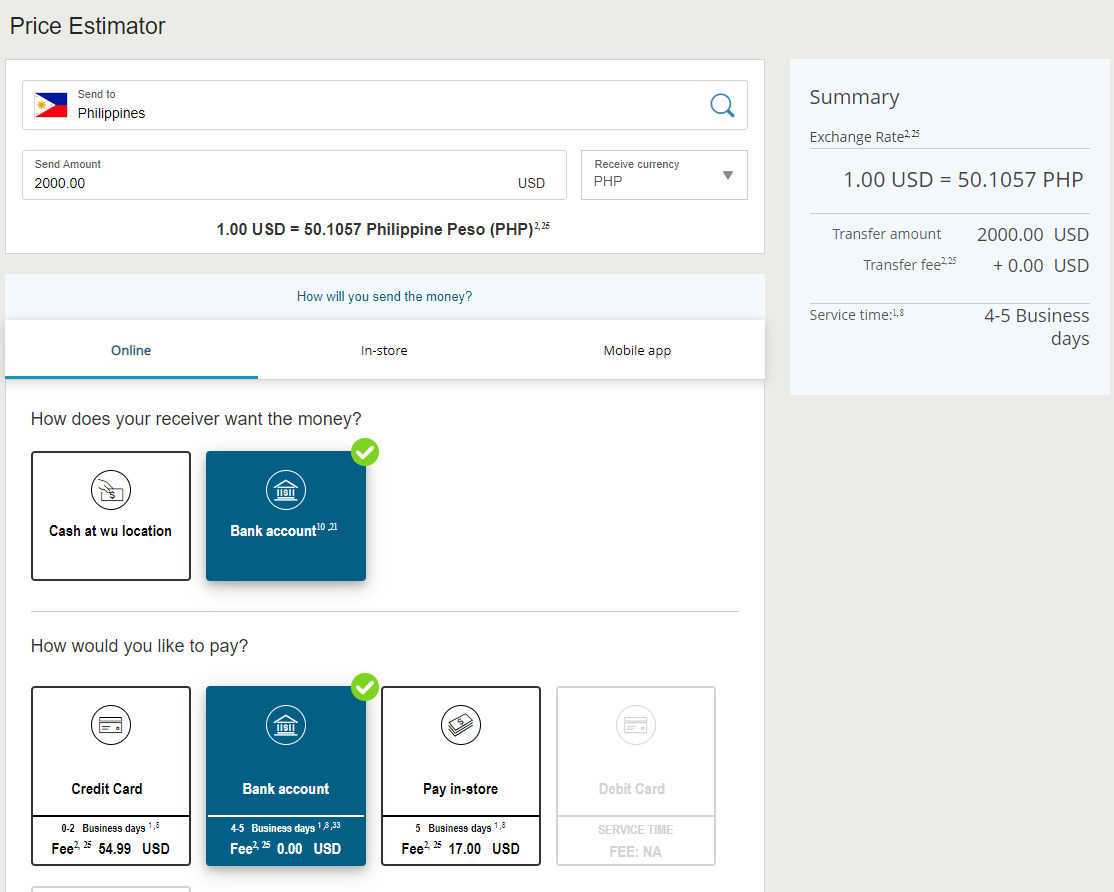Click the 5 Business days text under Pay in-store
Screen dimensions: 1114x892
pyautogui.click(x=460, y=827)
